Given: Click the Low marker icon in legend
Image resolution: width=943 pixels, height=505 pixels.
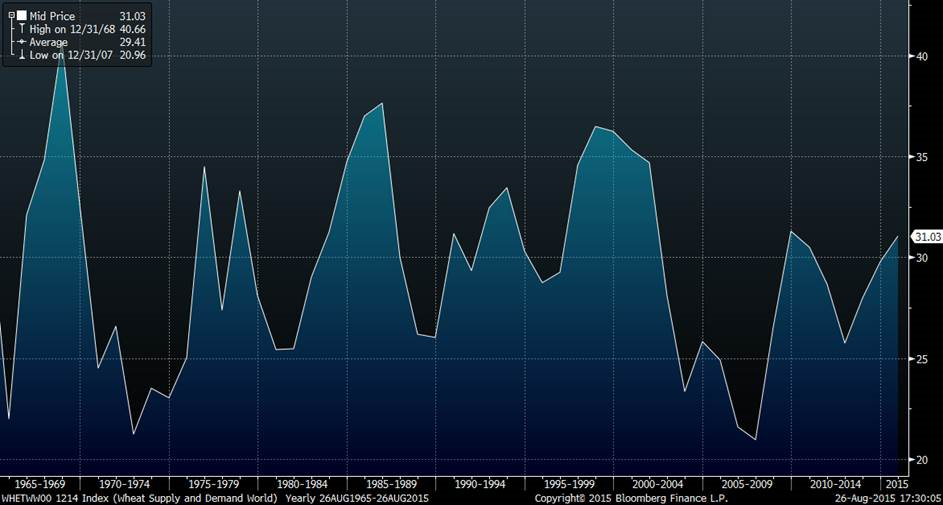Looking at the screenshot, I should point(21,55).
